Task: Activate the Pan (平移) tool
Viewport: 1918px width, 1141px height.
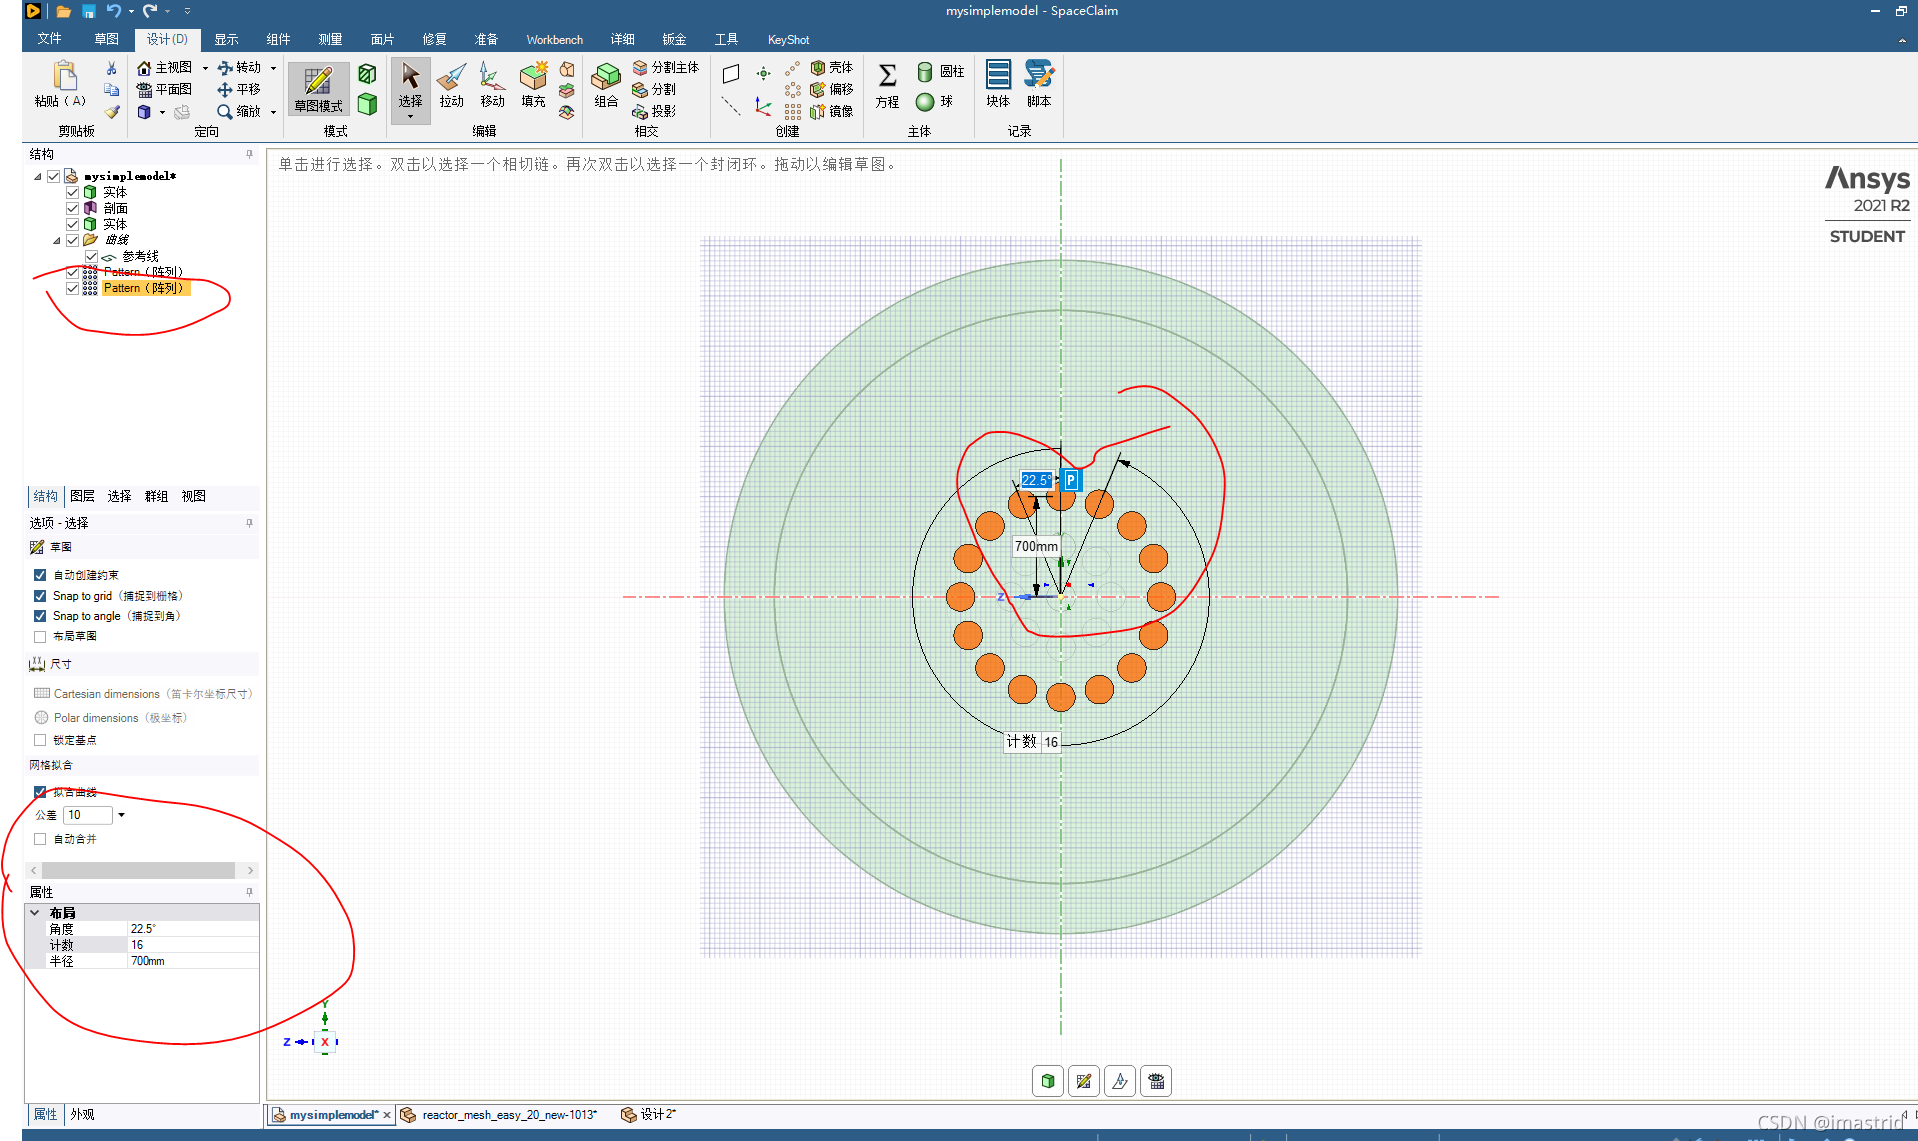Action: coord(240,90)
